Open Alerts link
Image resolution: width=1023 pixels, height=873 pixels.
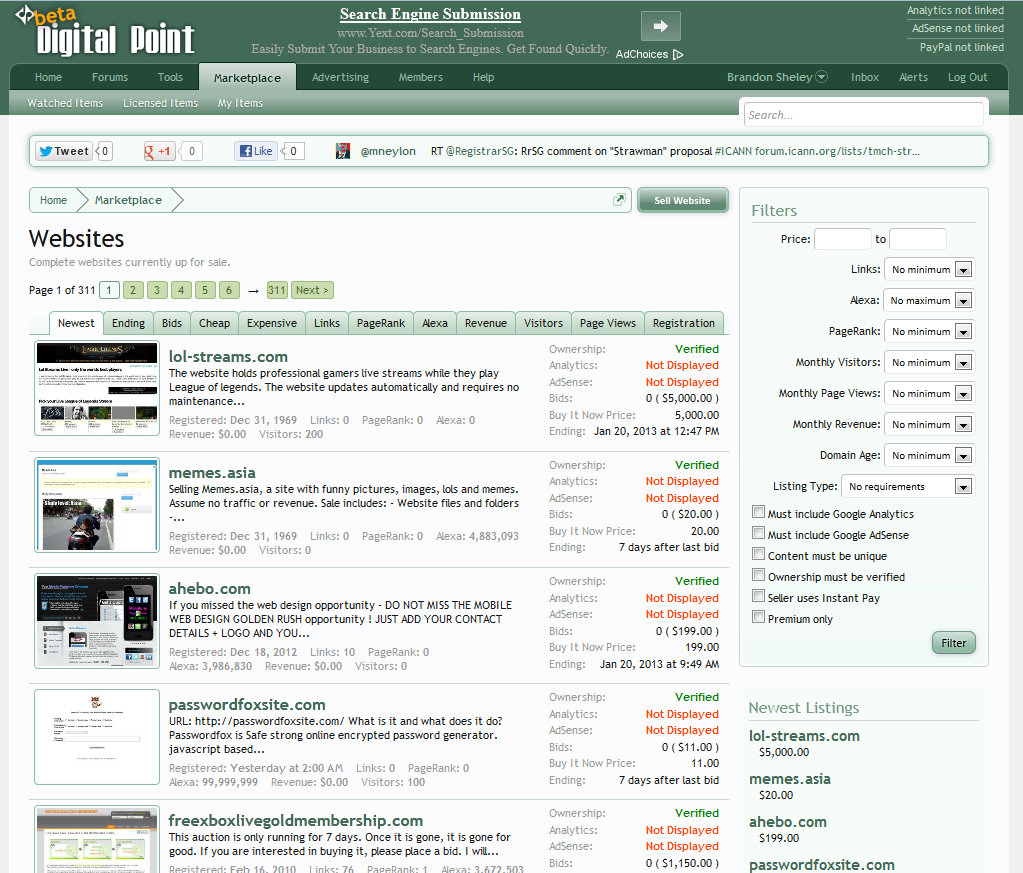913,77
